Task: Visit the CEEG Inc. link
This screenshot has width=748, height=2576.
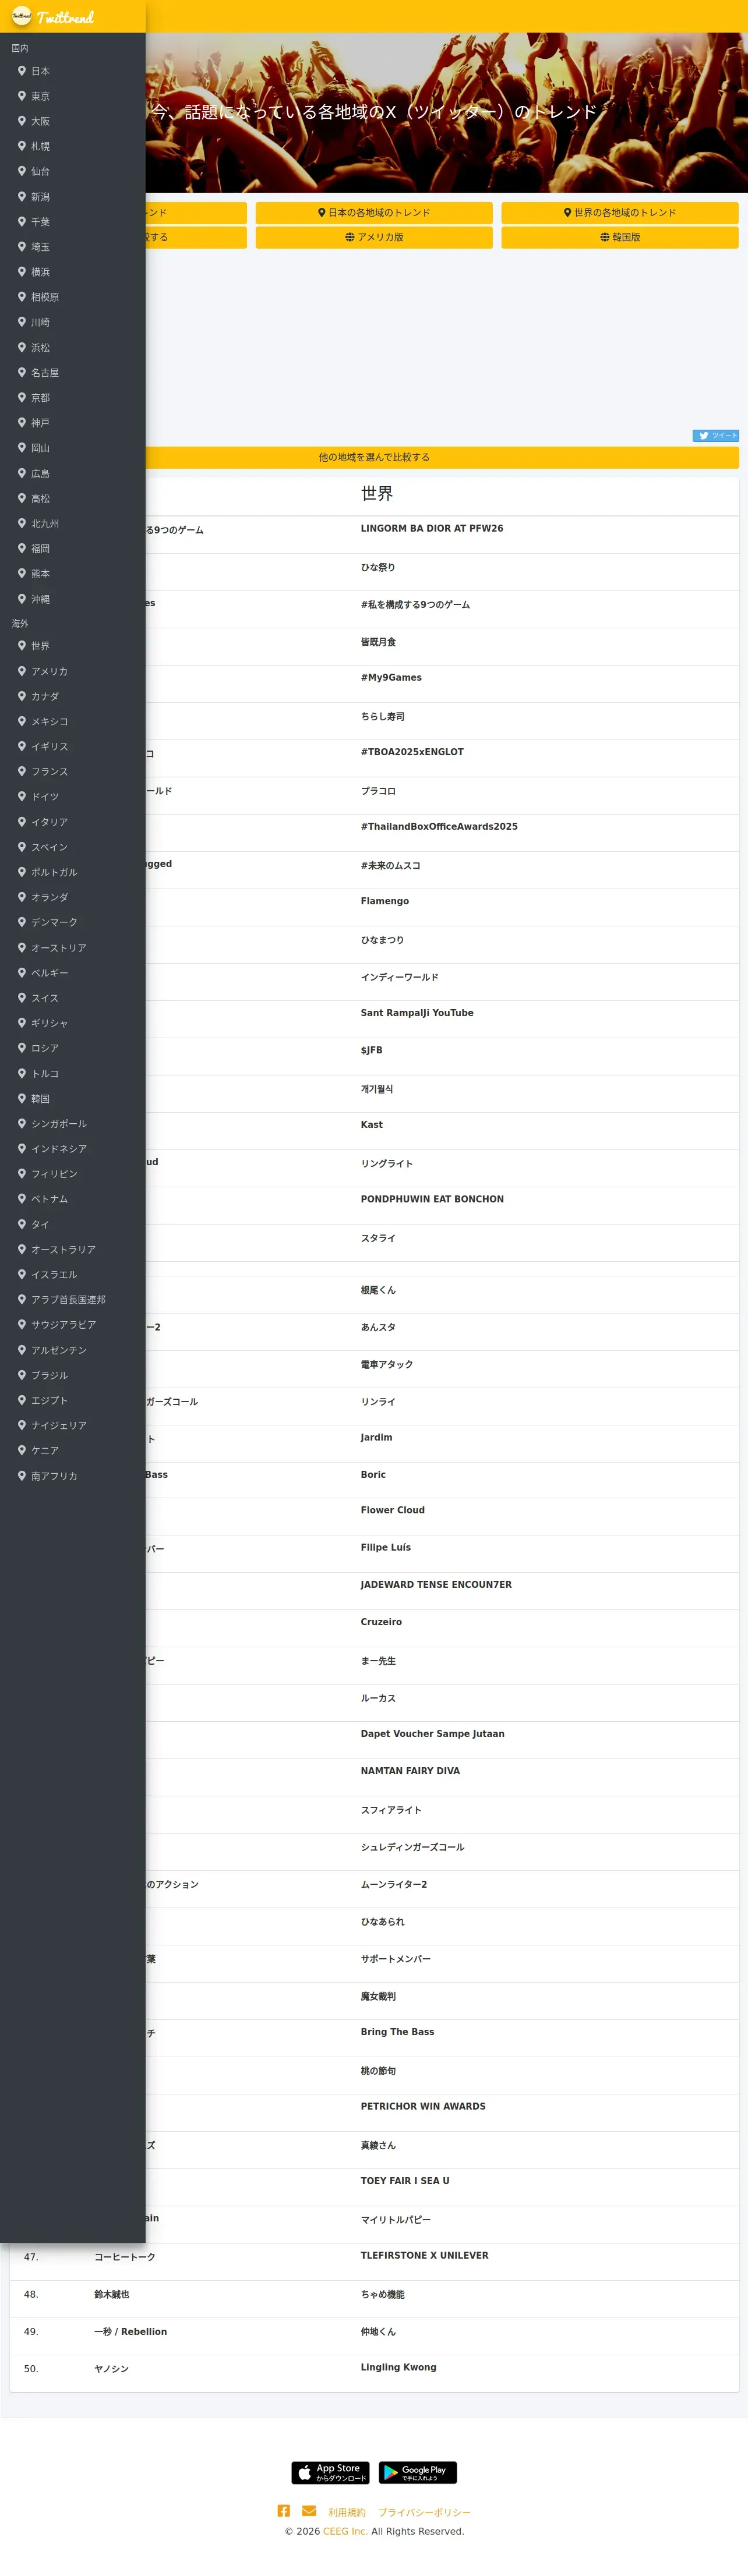Action: point(345,2531)
